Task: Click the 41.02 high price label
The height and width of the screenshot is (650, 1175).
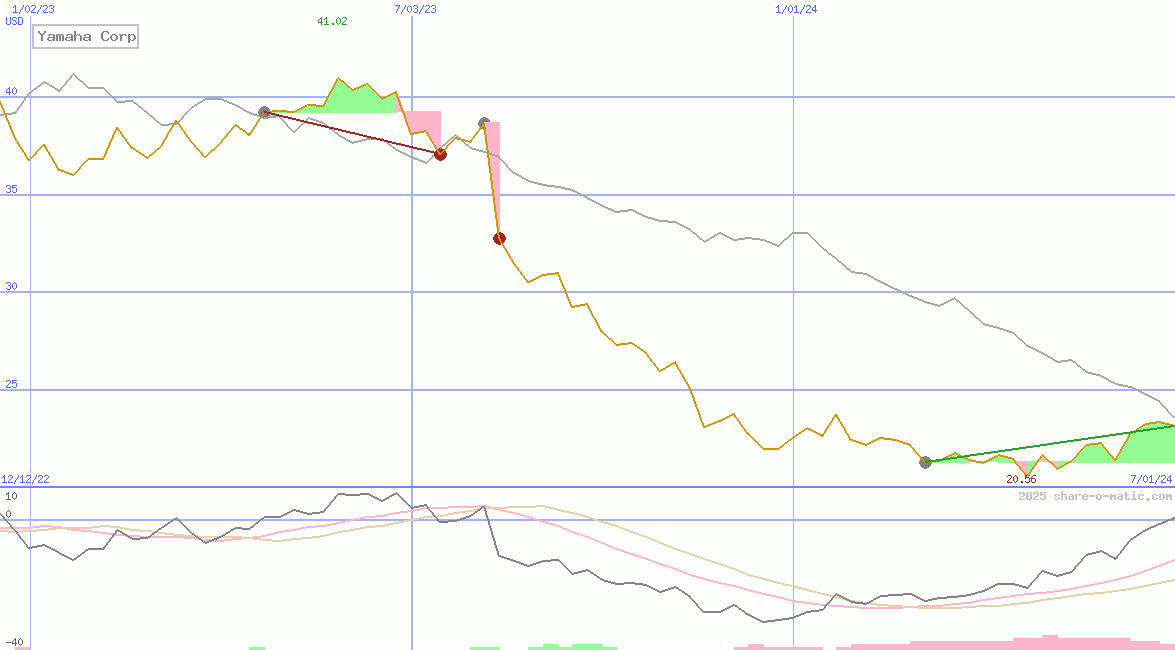Action: pyautogui.click(x=332, y=21)
